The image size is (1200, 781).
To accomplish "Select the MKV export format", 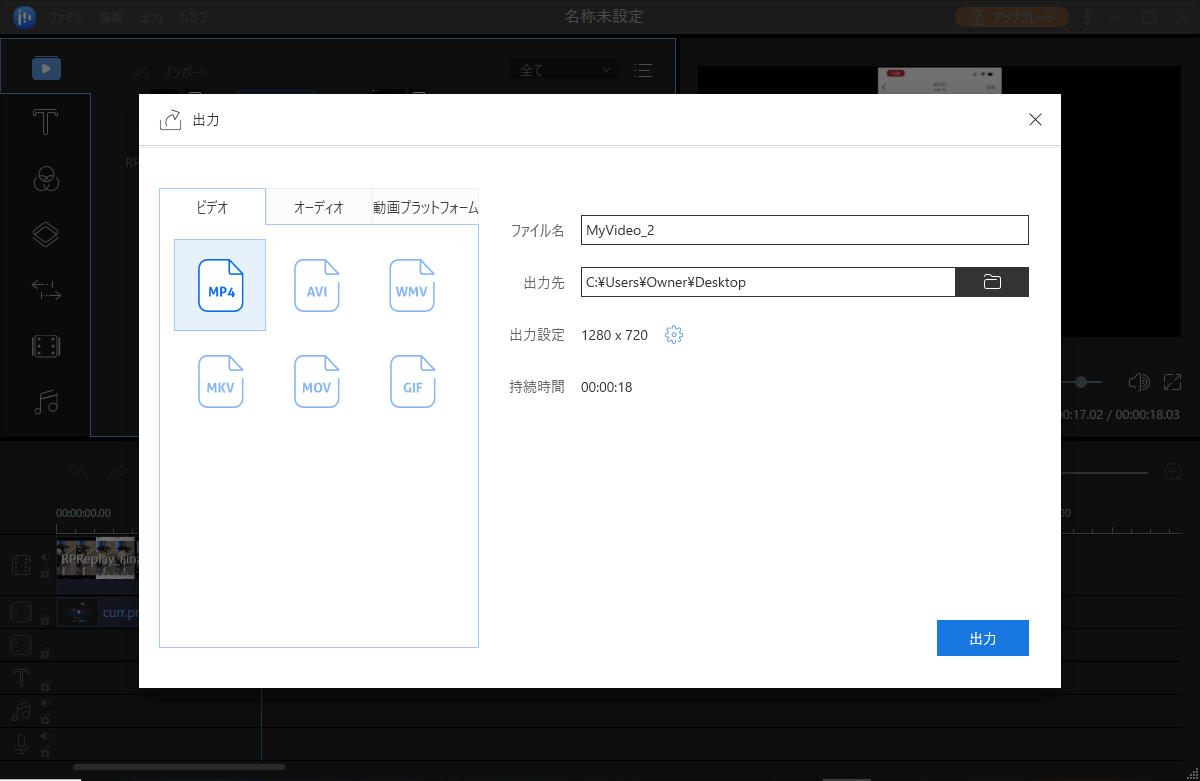I will pyautogui.click(x=220, y=381).
